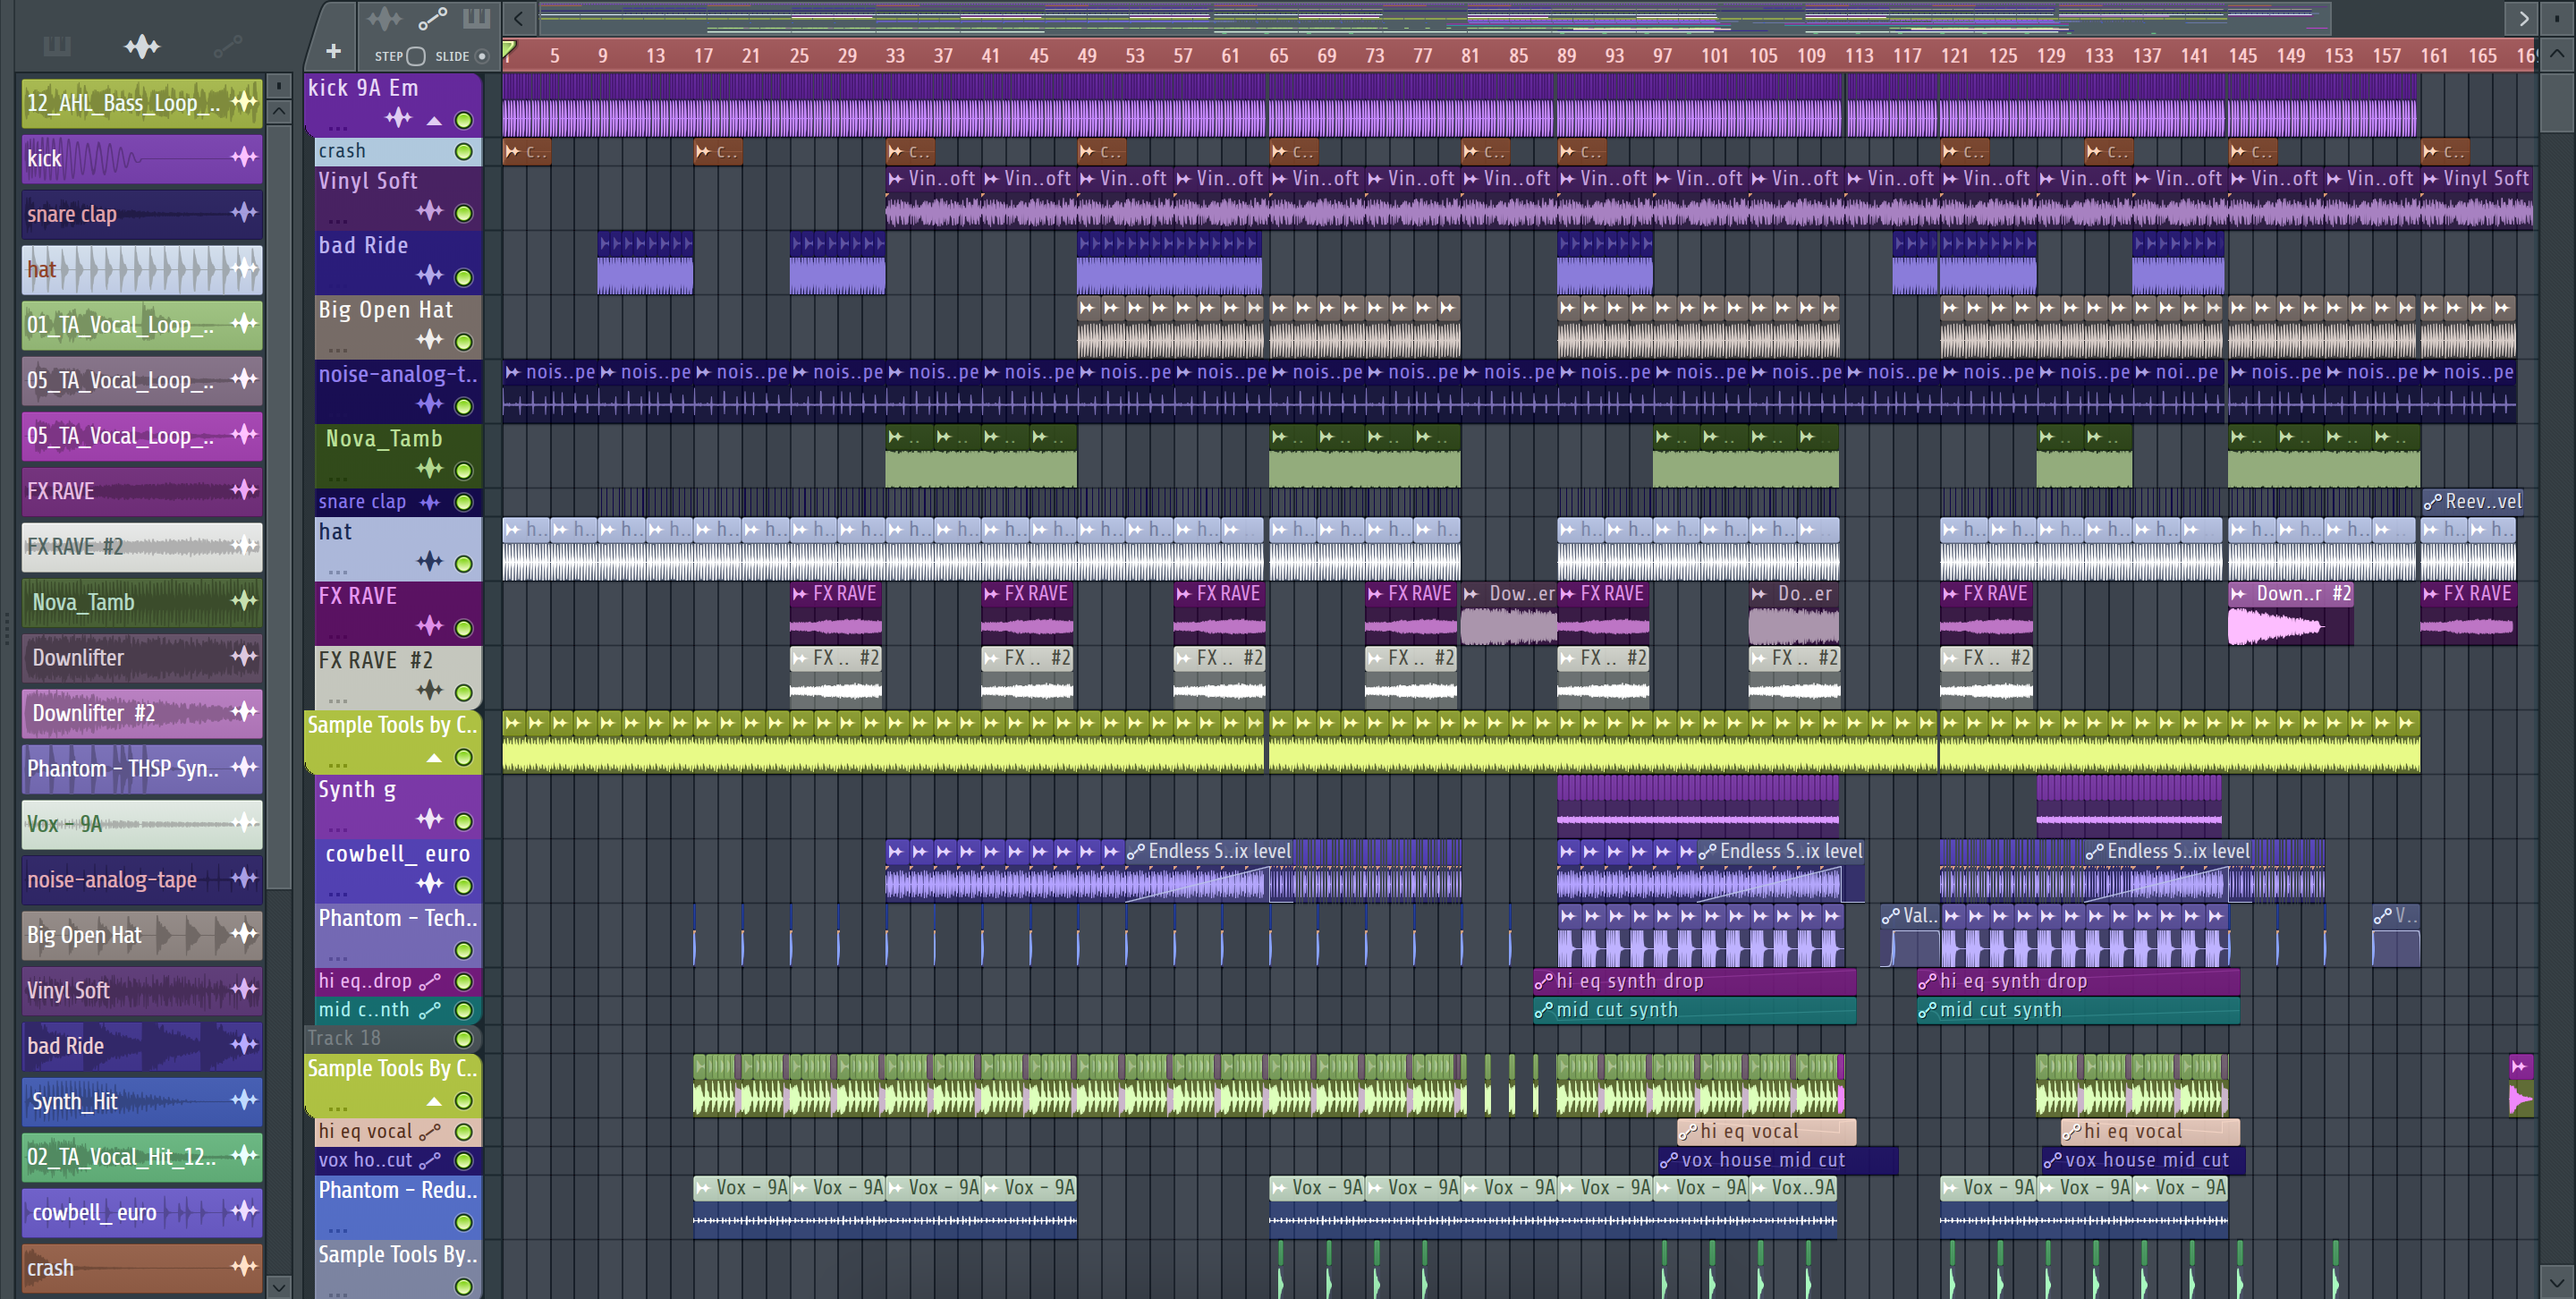Mute the crash track
The image size is (2576, 1299).
click(x=464, y=152)
